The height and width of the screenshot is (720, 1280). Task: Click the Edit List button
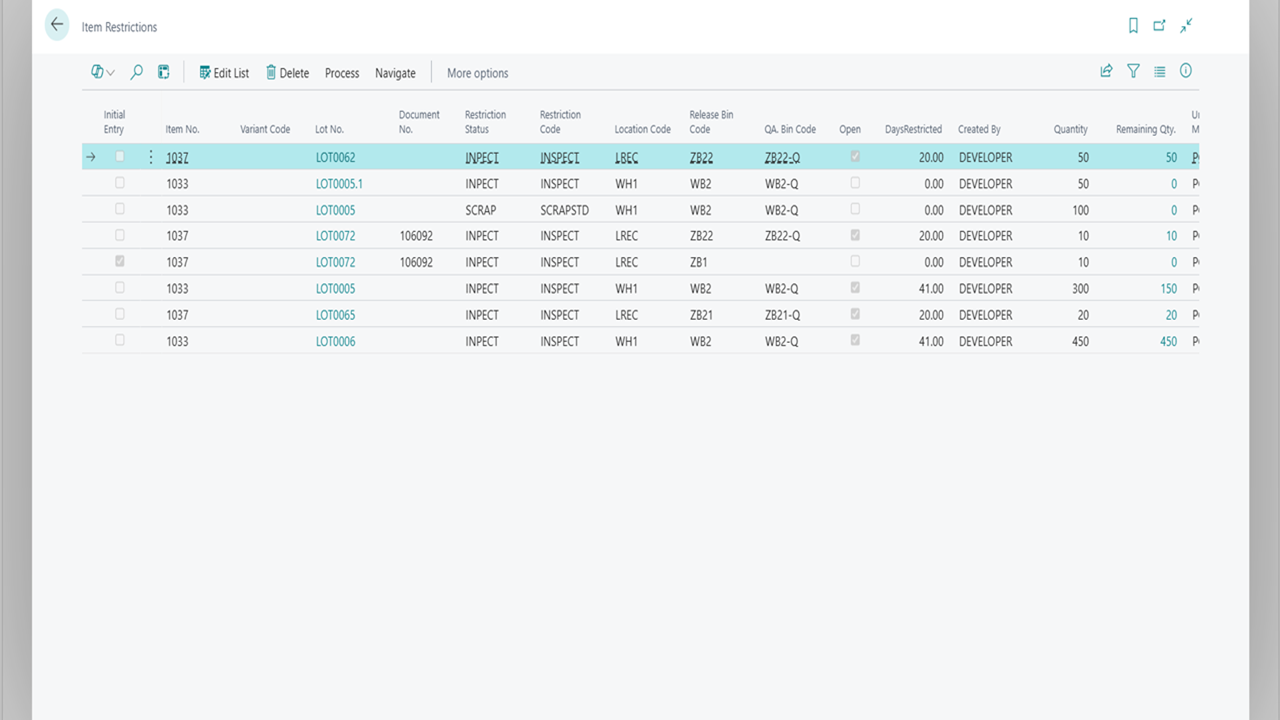click(224, 73)
